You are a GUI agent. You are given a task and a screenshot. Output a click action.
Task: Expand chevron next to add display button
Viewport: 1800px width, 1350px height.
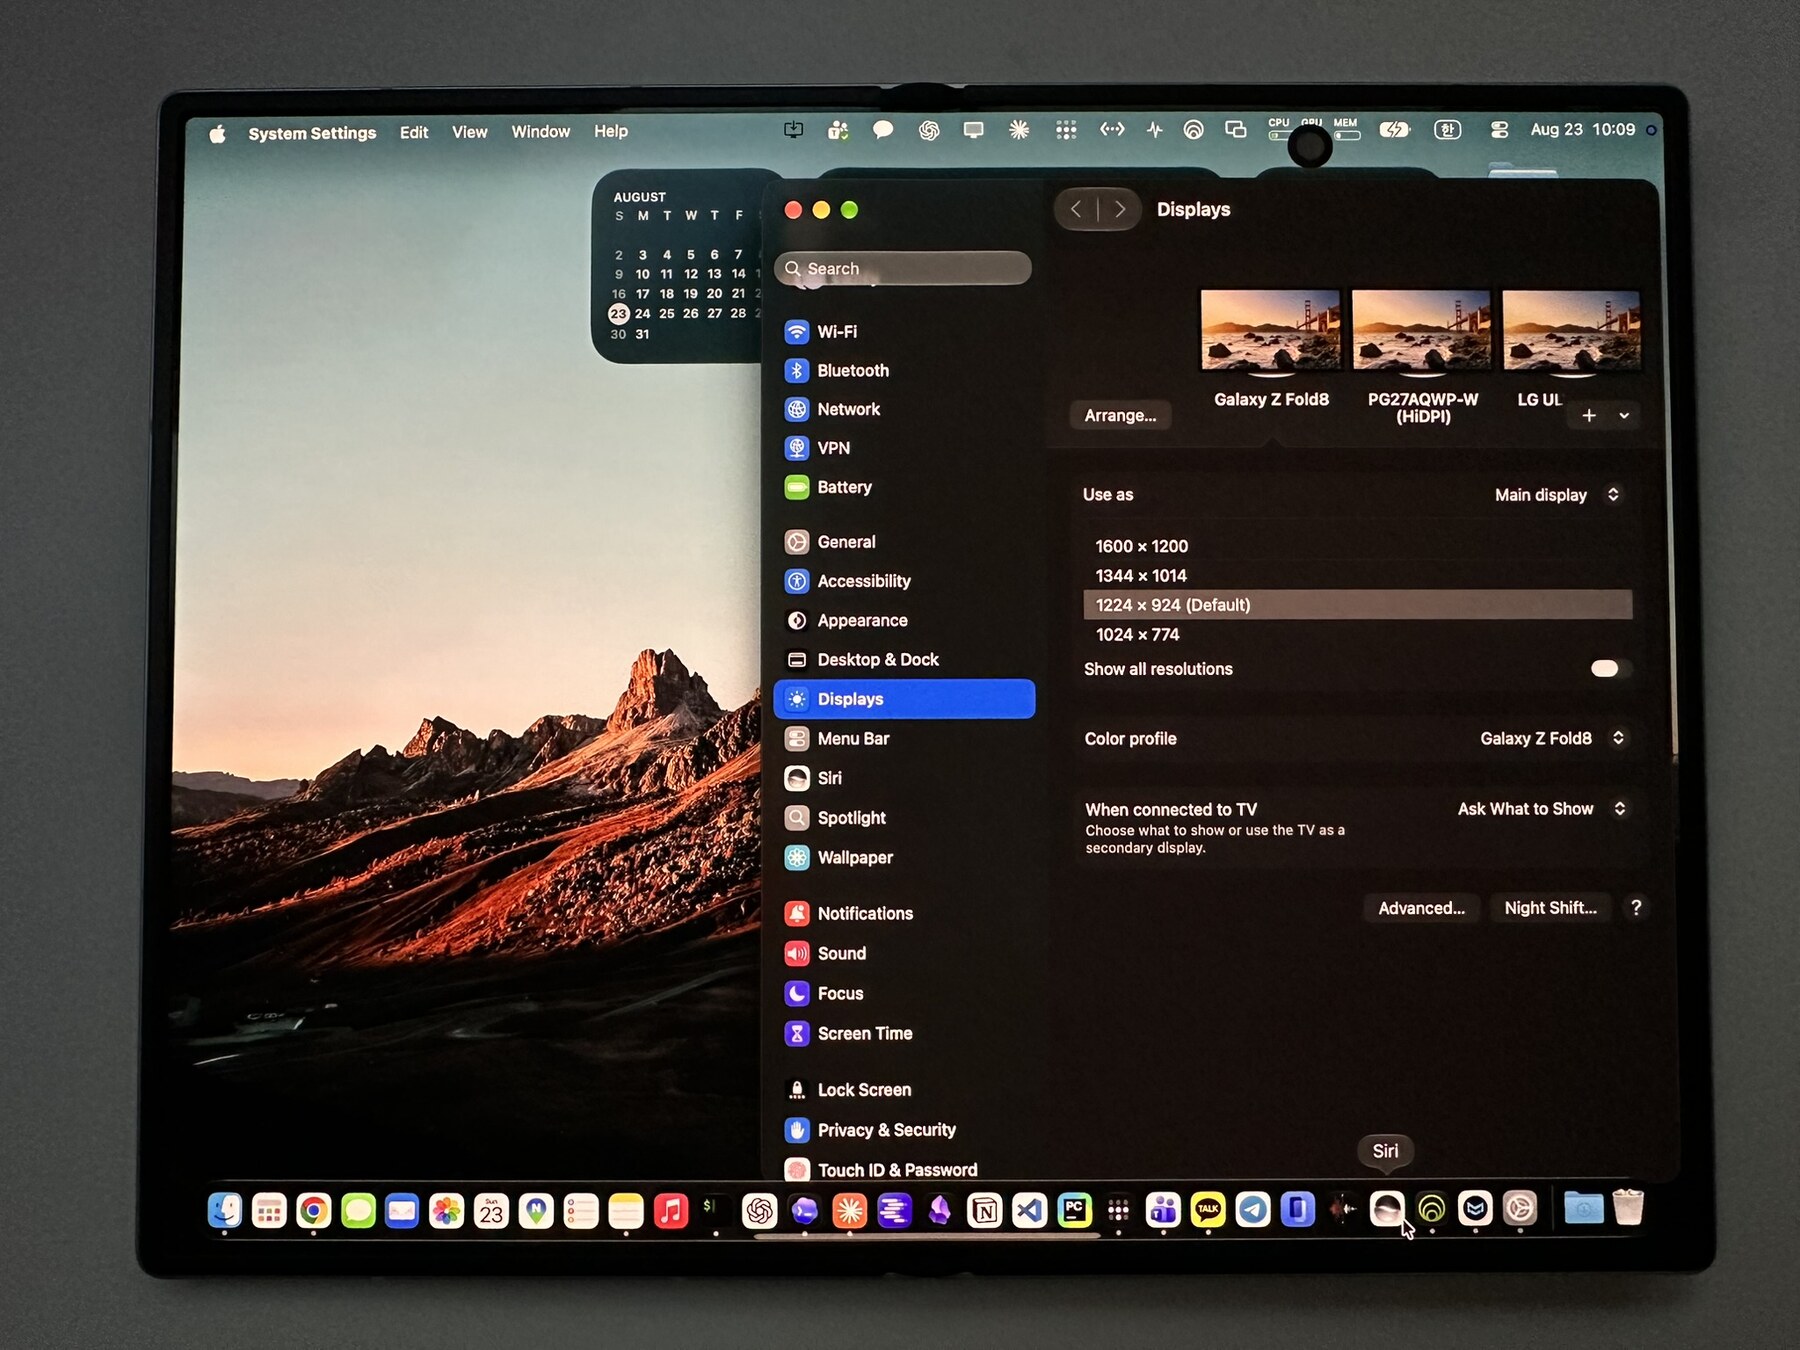1624,416
